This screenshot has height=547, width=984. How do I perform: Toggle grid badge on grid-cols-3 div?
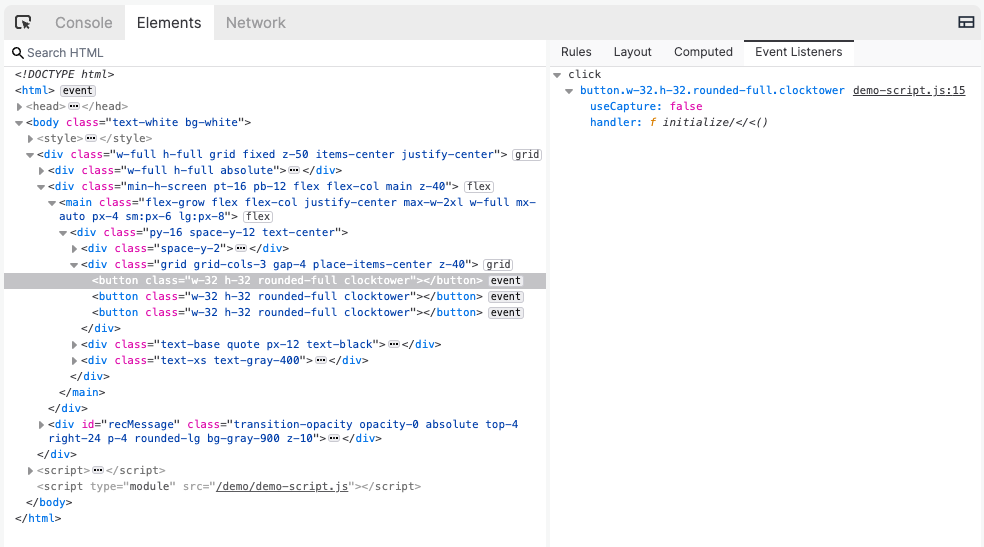[498, 265]
